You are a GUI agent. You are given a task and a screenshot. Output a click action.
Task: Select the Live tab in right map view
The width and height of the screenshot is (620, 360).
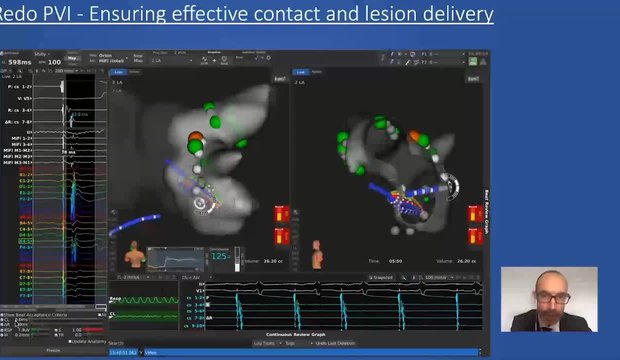pyautogui.click(x=301, y=72)
